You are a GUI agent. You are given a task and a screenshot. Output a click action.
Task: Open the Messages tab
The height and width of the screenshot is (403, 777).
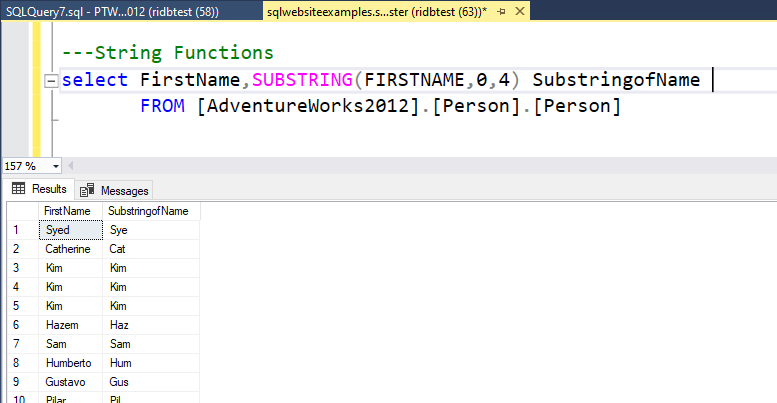pyautogui.click(x=115, y=191)
